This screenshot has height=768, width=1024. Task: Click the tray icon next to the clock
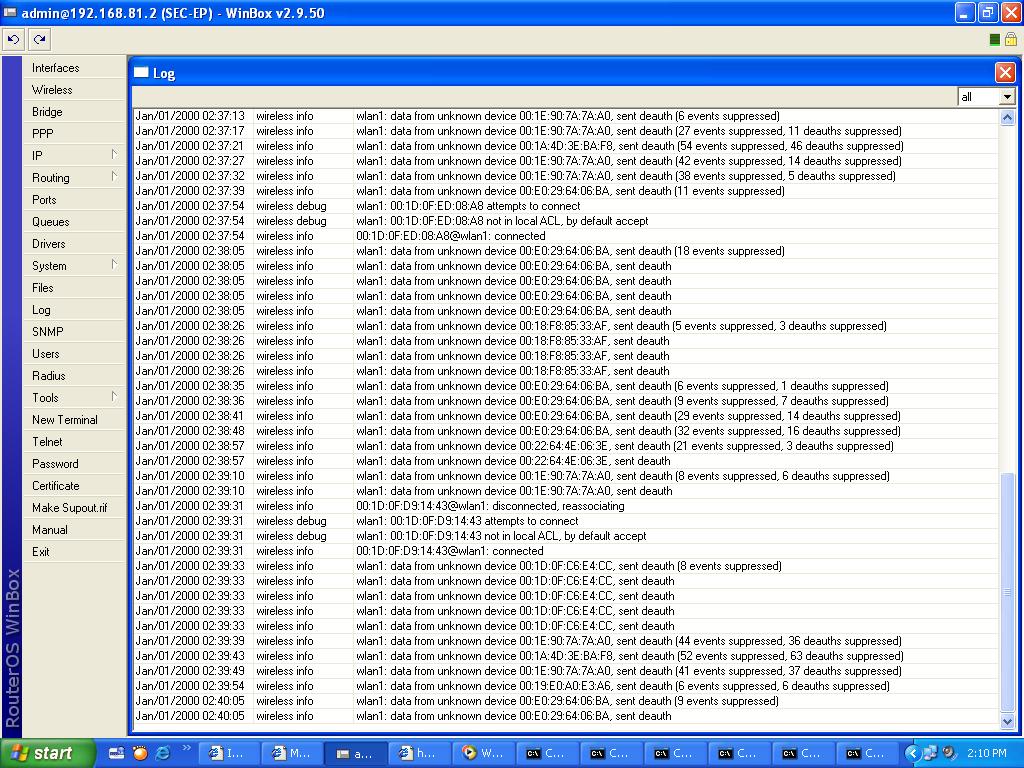click(x=949, y=753)
